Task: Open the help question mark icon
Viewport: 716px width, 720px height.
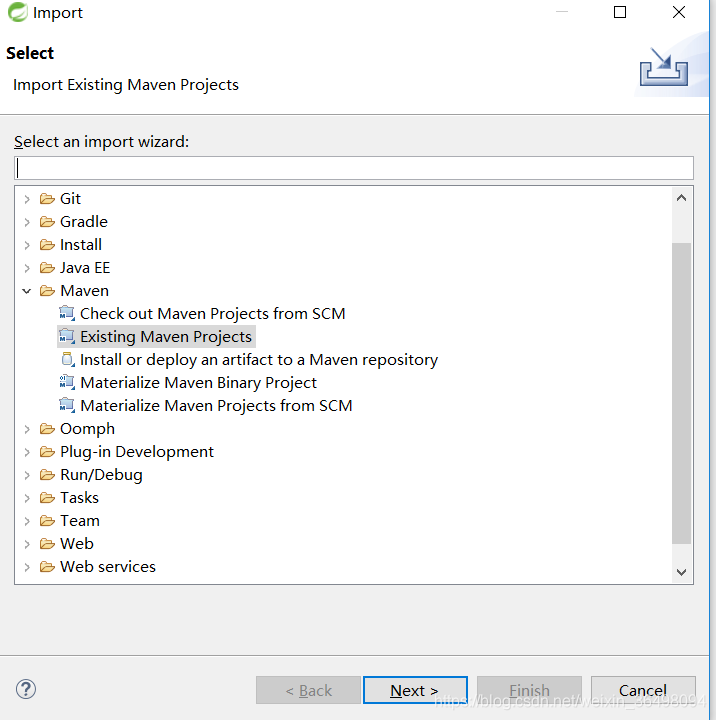Action: (26, 689)
